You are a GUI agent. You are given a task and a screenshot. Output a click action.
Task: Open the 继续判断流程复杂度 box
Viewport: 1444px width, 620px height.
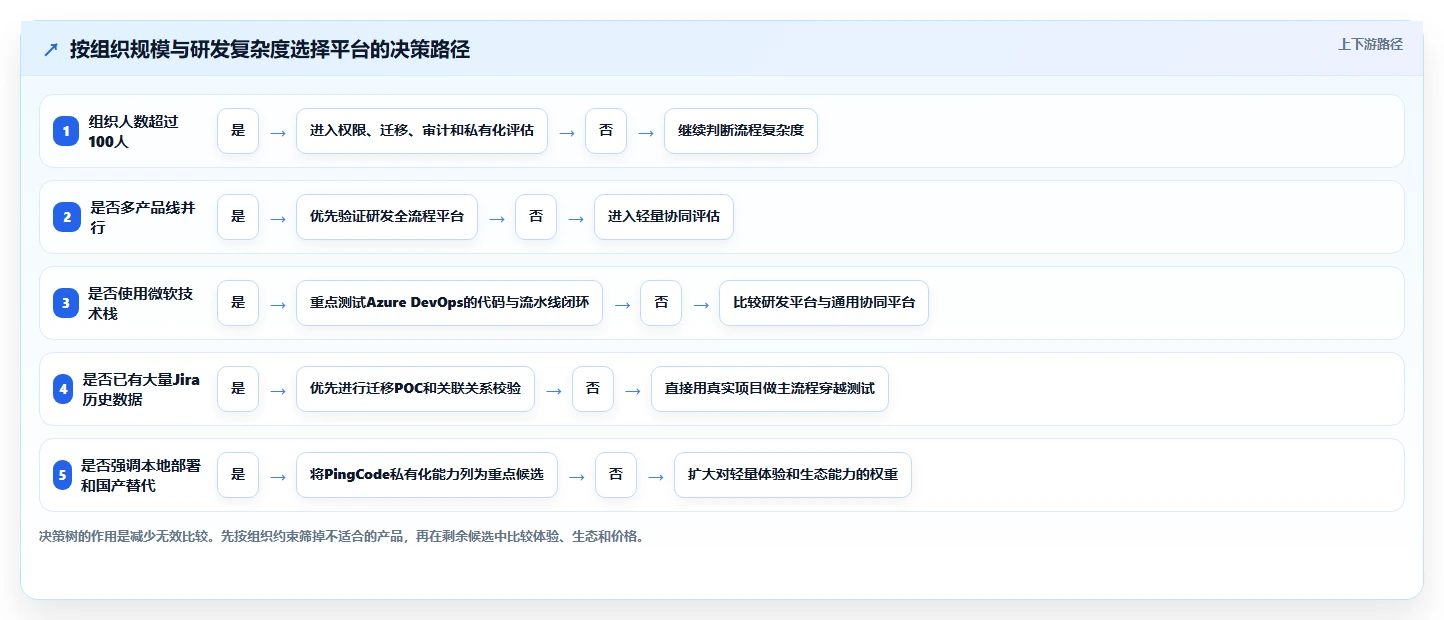pyautogui.click(x=741, y=131)
